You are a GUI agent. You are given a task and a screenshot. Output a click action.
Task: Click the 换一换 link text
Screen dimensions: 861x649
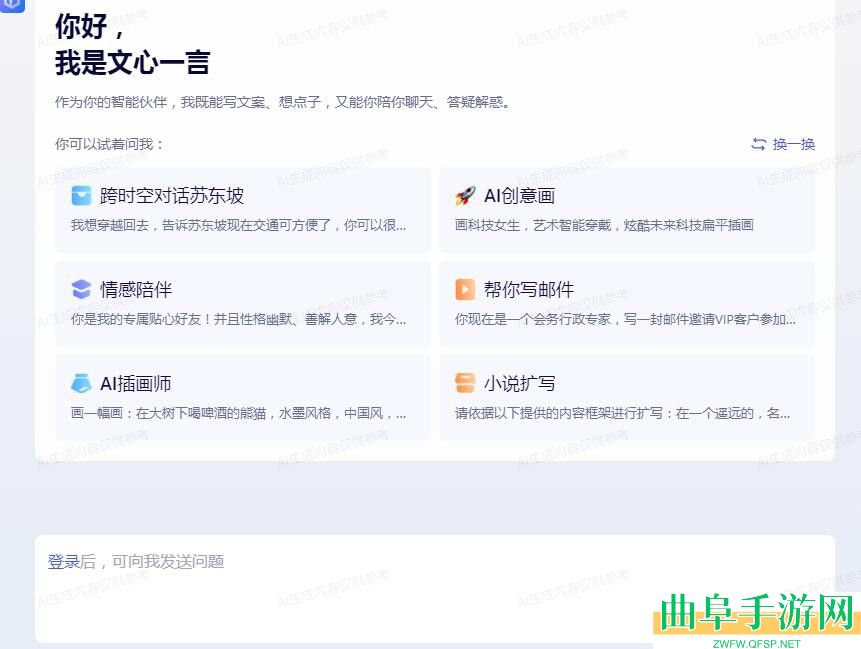click(x=793, y=144)
